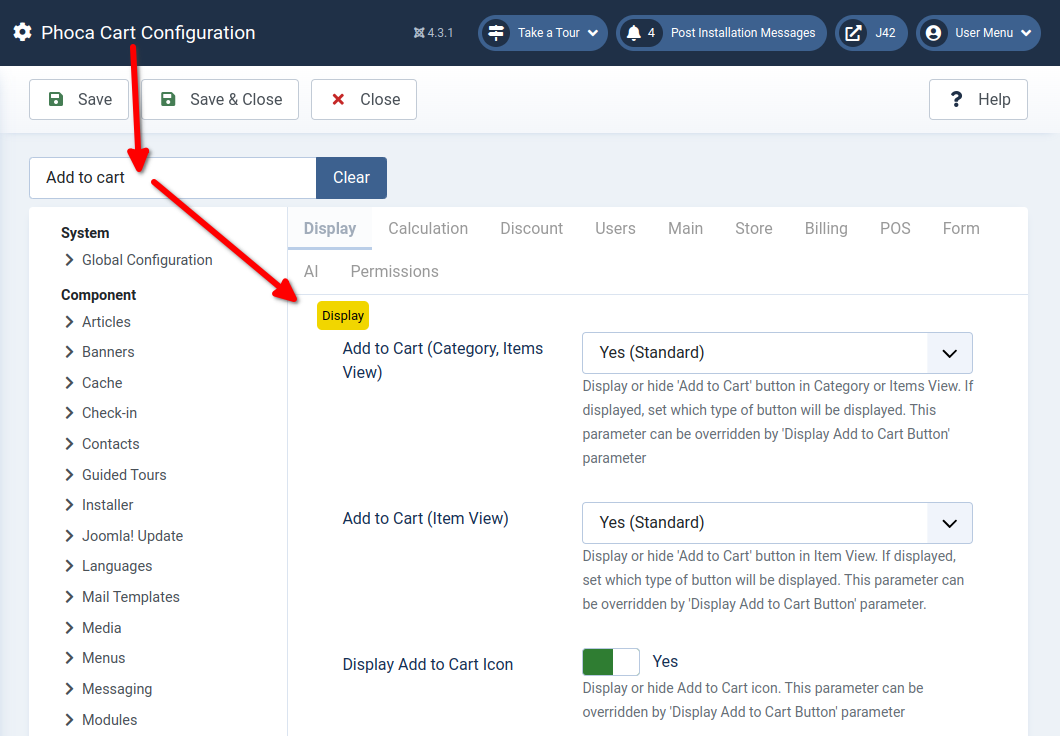Switch to the Display tab
Image resolution: width=1060 pixels, height=736 pixels.
330,228
